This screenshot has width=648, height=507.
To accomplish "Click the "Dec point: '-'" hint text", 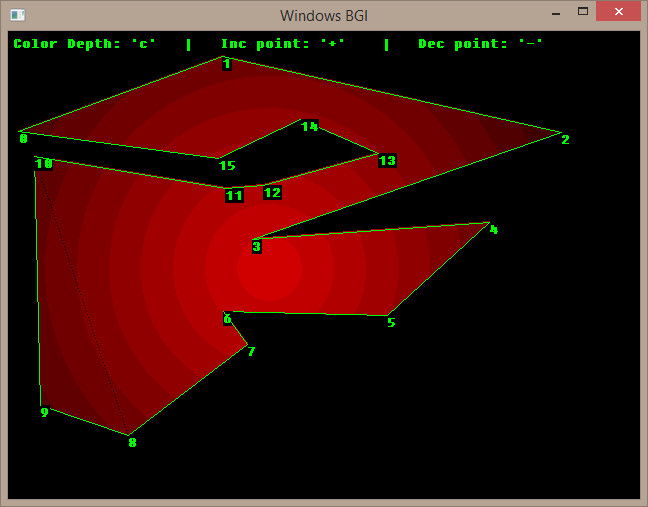I will [x=481, y=44].
